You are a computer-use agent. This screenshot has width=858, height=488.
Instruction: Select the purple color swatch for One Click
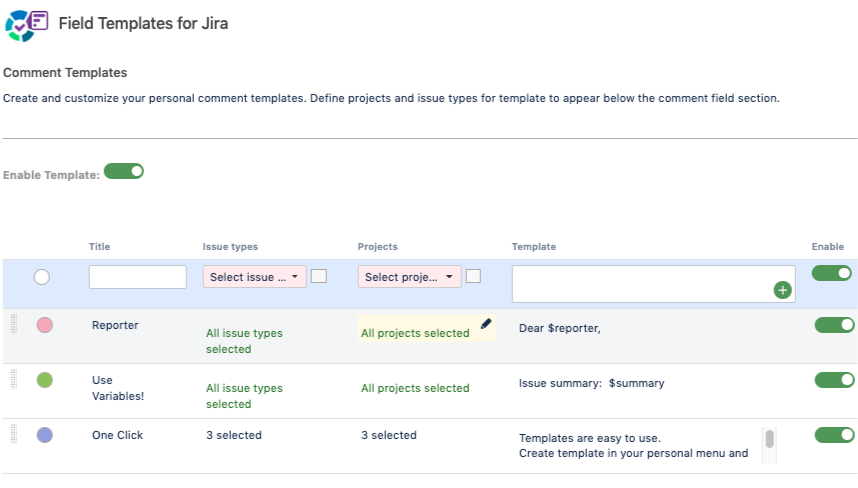click(x=44, y=435)
